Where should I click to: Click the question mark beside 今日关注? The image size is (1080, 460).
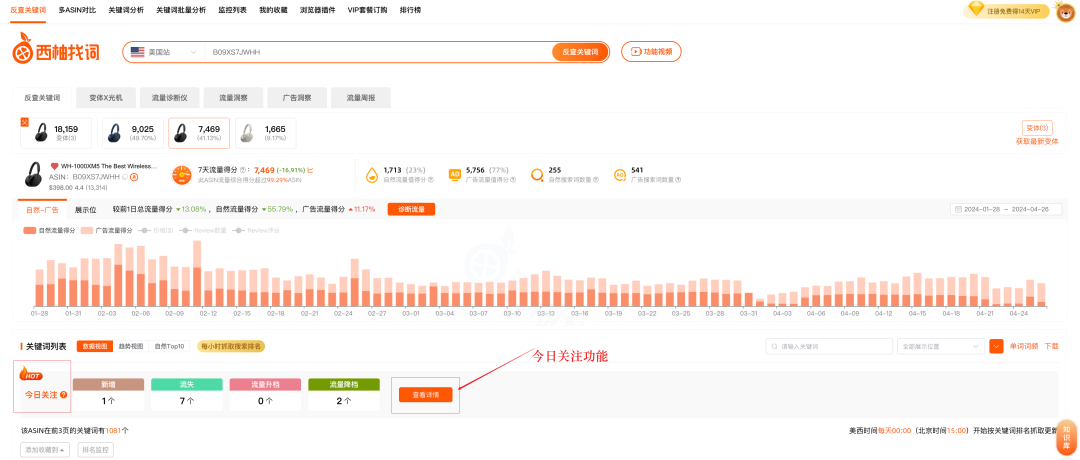click(63, 395)
